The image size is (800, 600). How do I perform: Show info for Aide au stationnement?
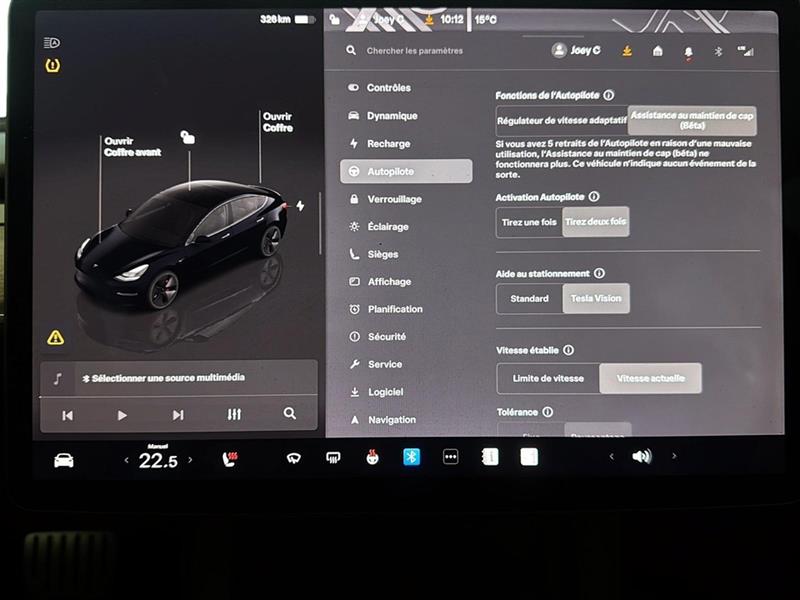point(599,273)
